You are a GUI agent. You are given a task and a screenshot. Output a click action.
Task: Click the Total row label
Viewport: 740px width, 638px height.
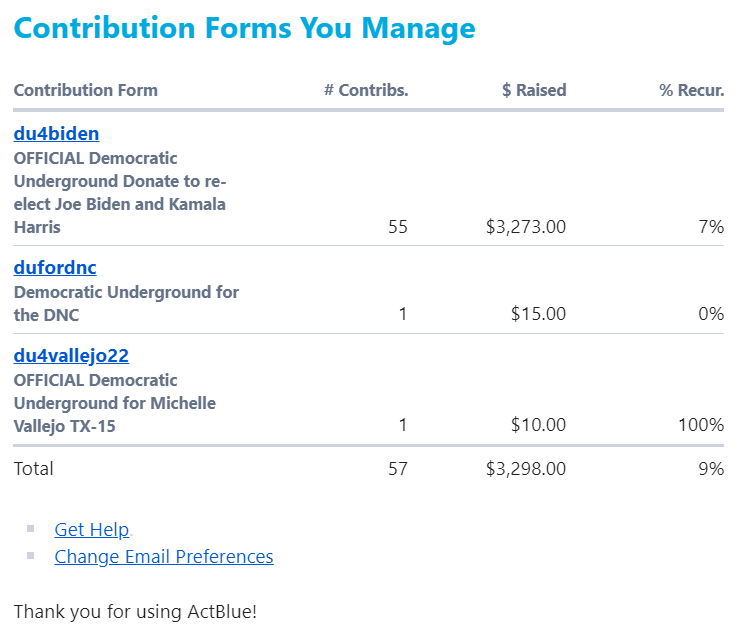tap(34, 469)
